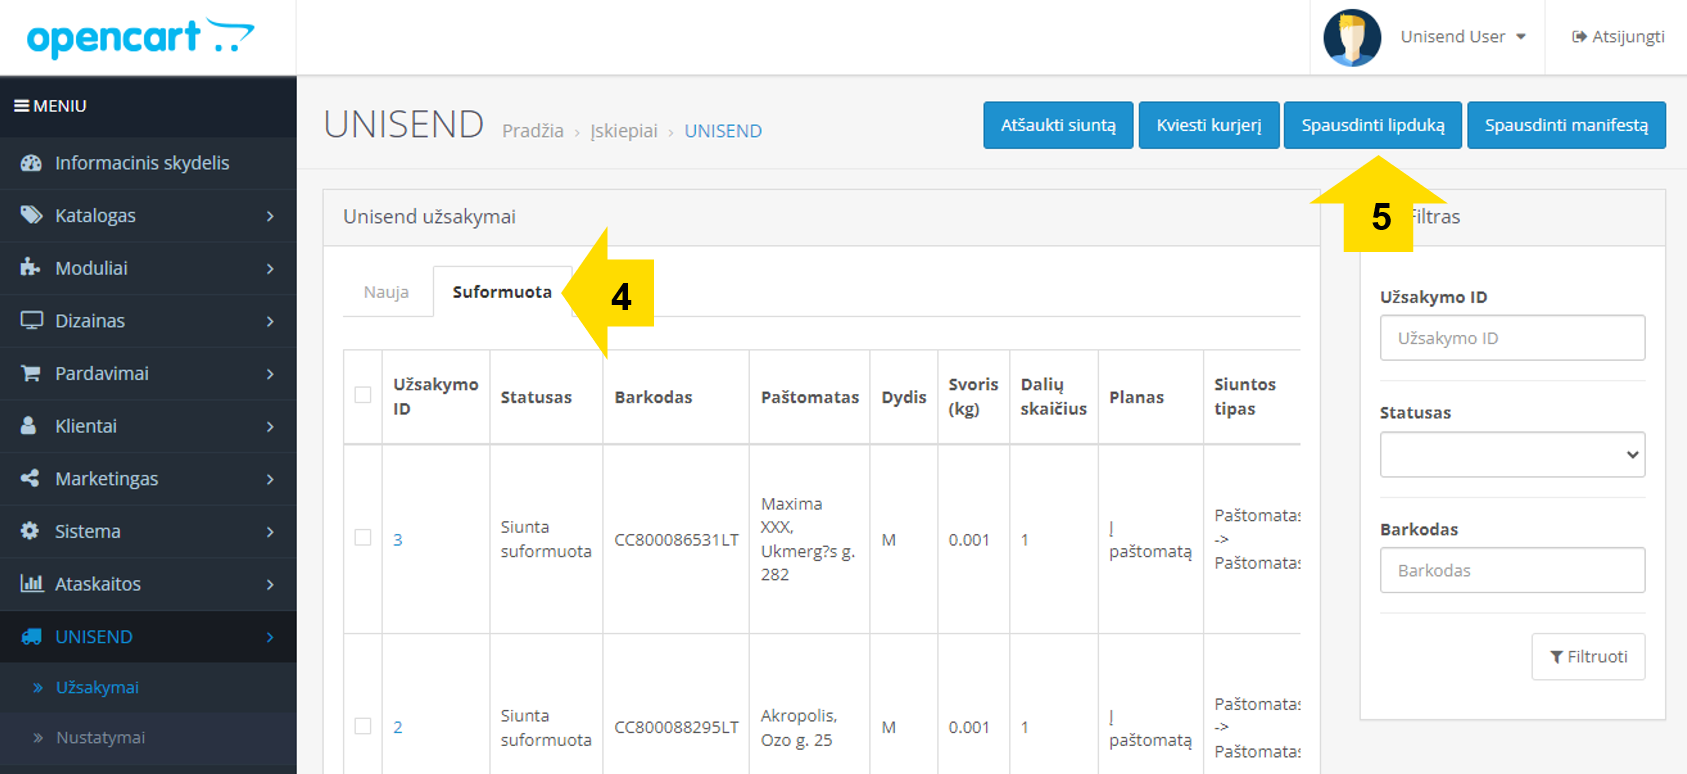Click the Sistema gear icon
The image size is (1687, 774).
click(x=30, y=531)
